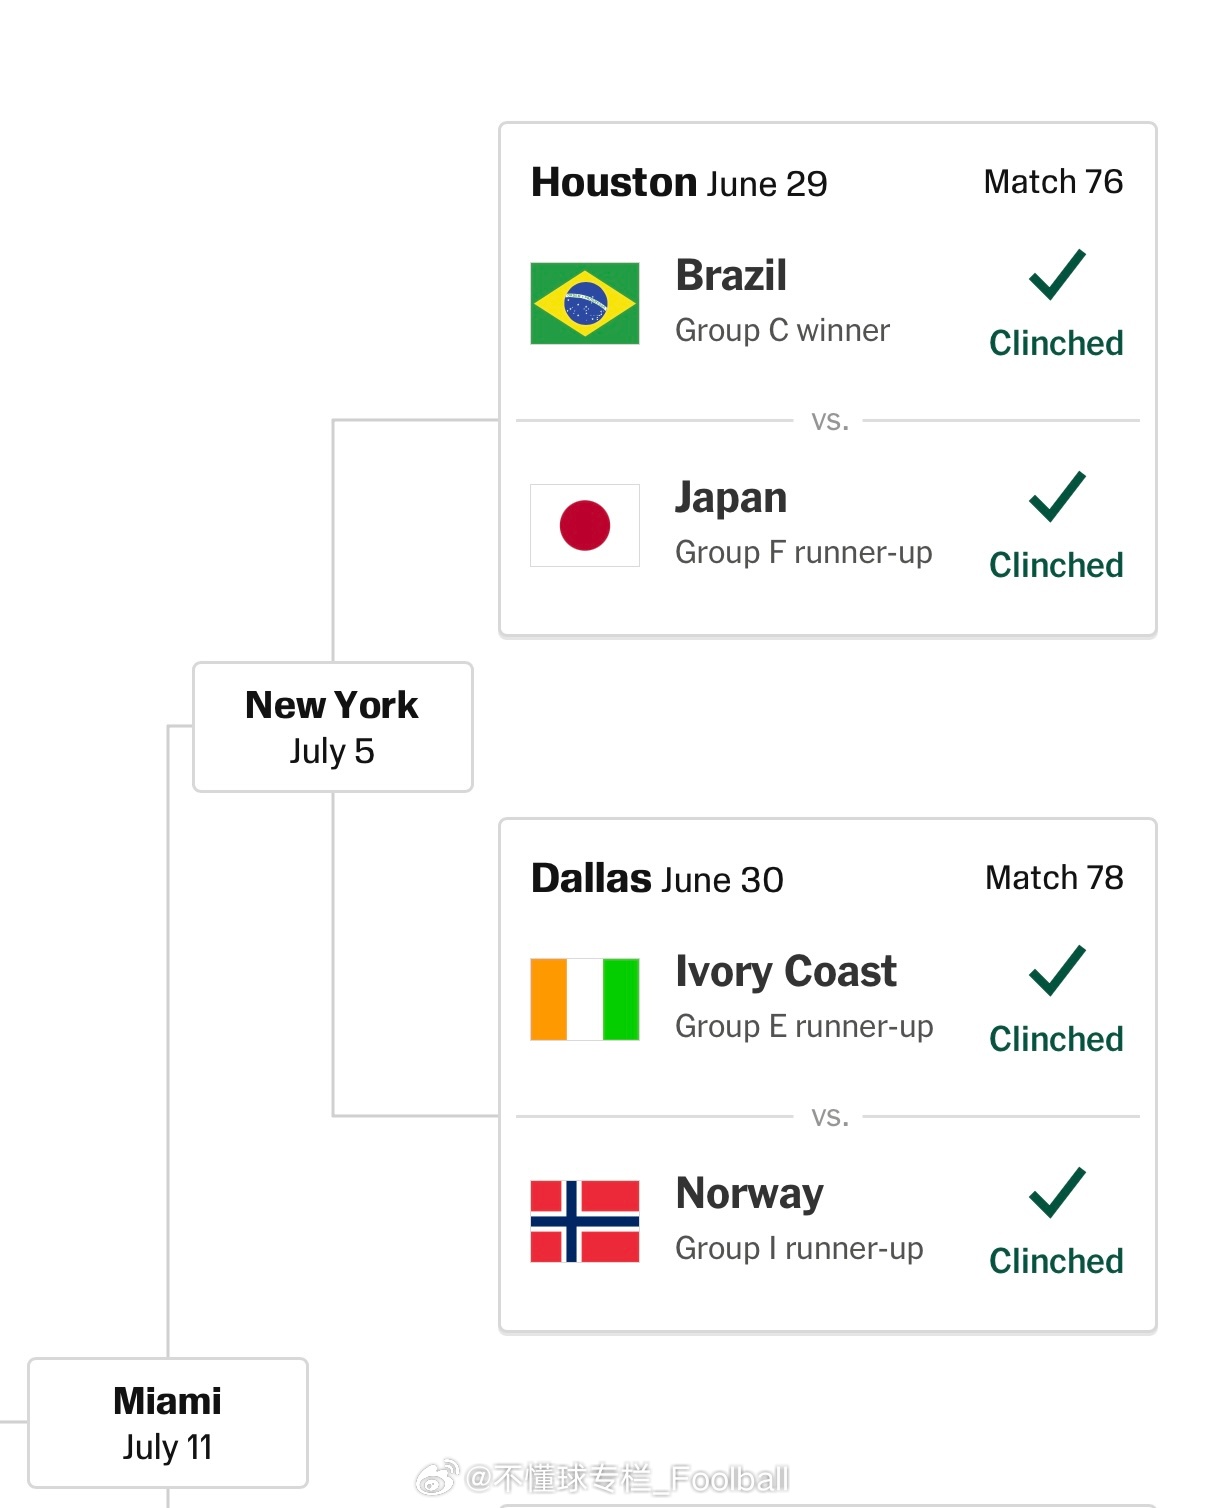Select the Norway team name
This screenshot has width=1206, height=1508.
pos(749,1194)
